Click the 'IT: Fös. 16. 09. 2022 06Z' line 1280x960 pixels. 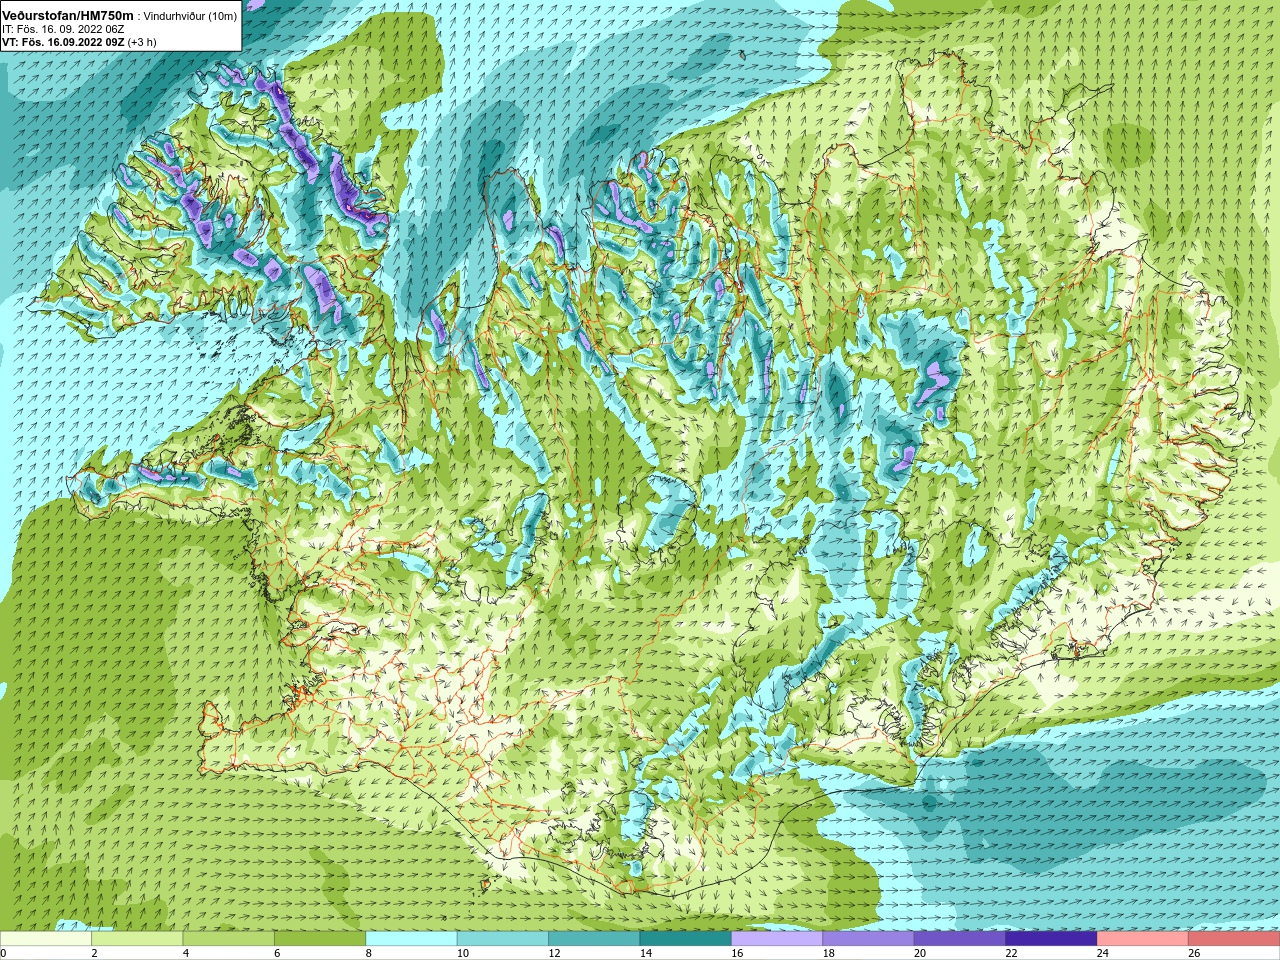[x=63, y=29]
